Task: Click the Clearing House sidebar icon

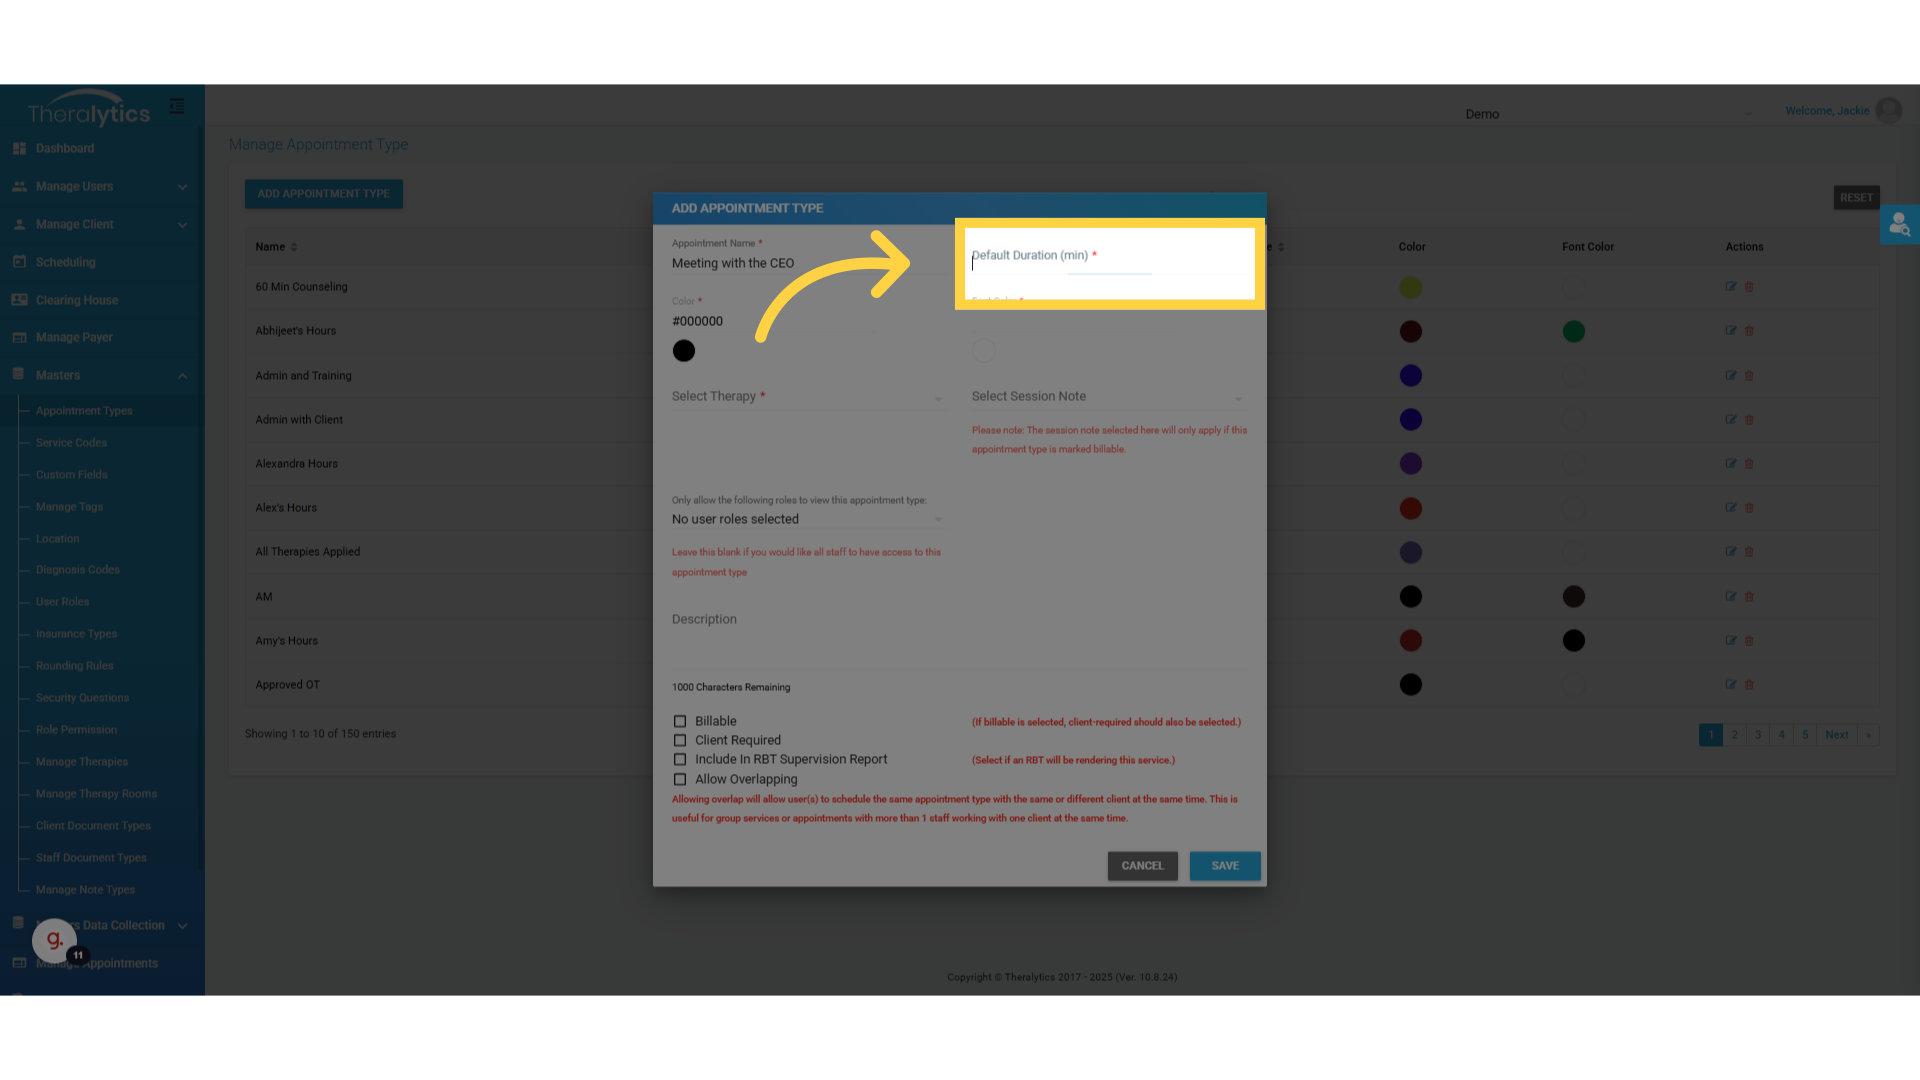Action: (19, 300)
